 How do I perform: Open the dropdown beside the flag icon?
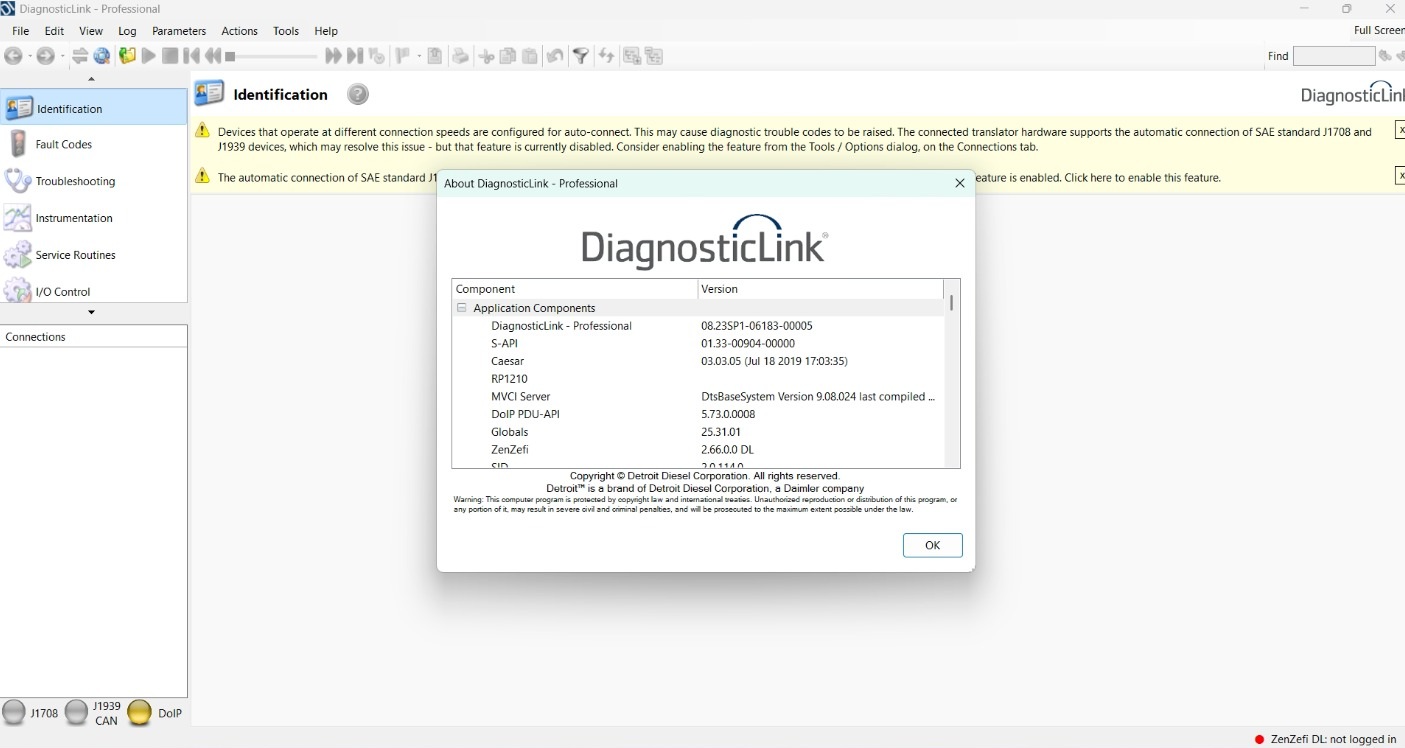pos(420,56)
